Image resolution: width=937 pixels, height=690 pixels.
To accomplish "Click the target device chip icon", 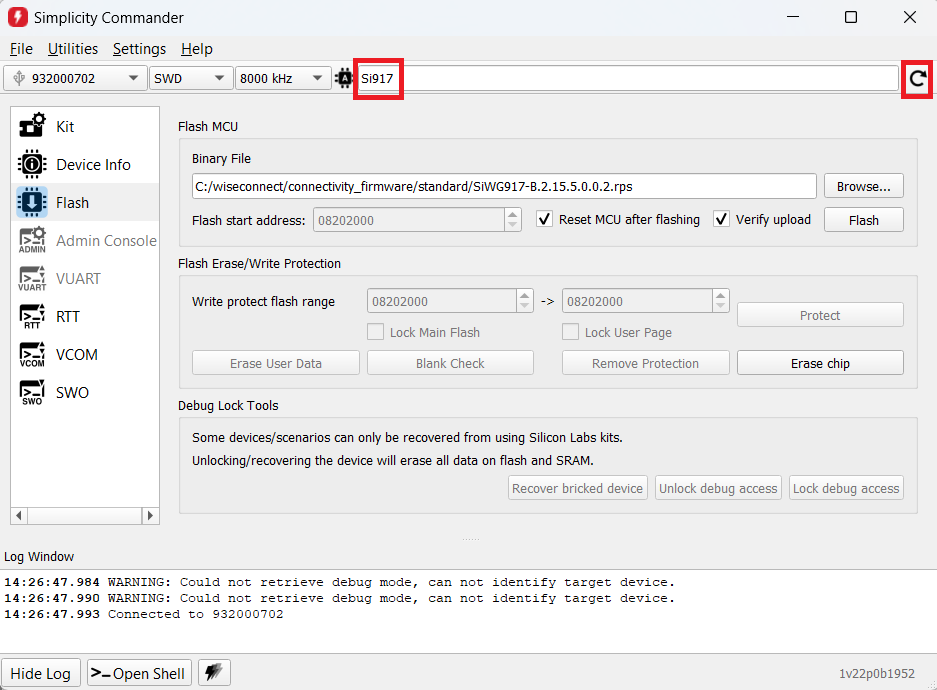I will (x=345, y=78).
